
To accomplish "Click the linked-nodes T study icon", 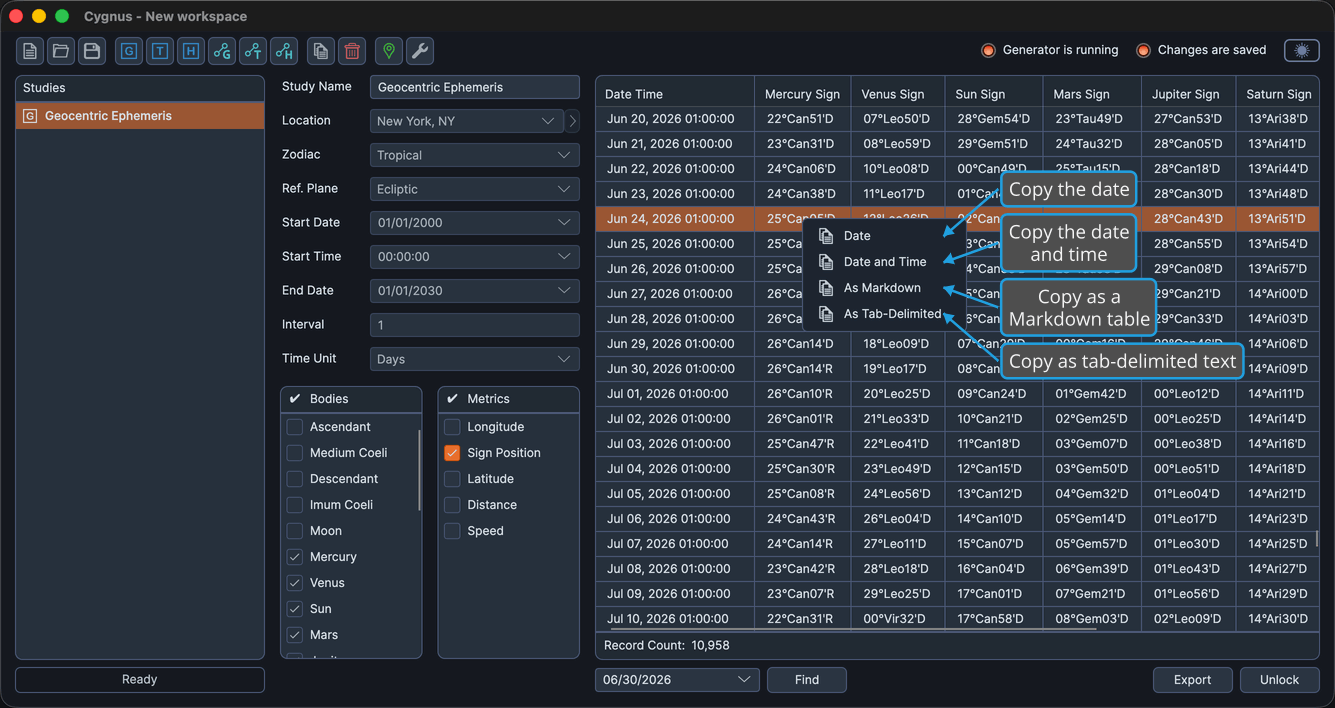I will [253, 51].
